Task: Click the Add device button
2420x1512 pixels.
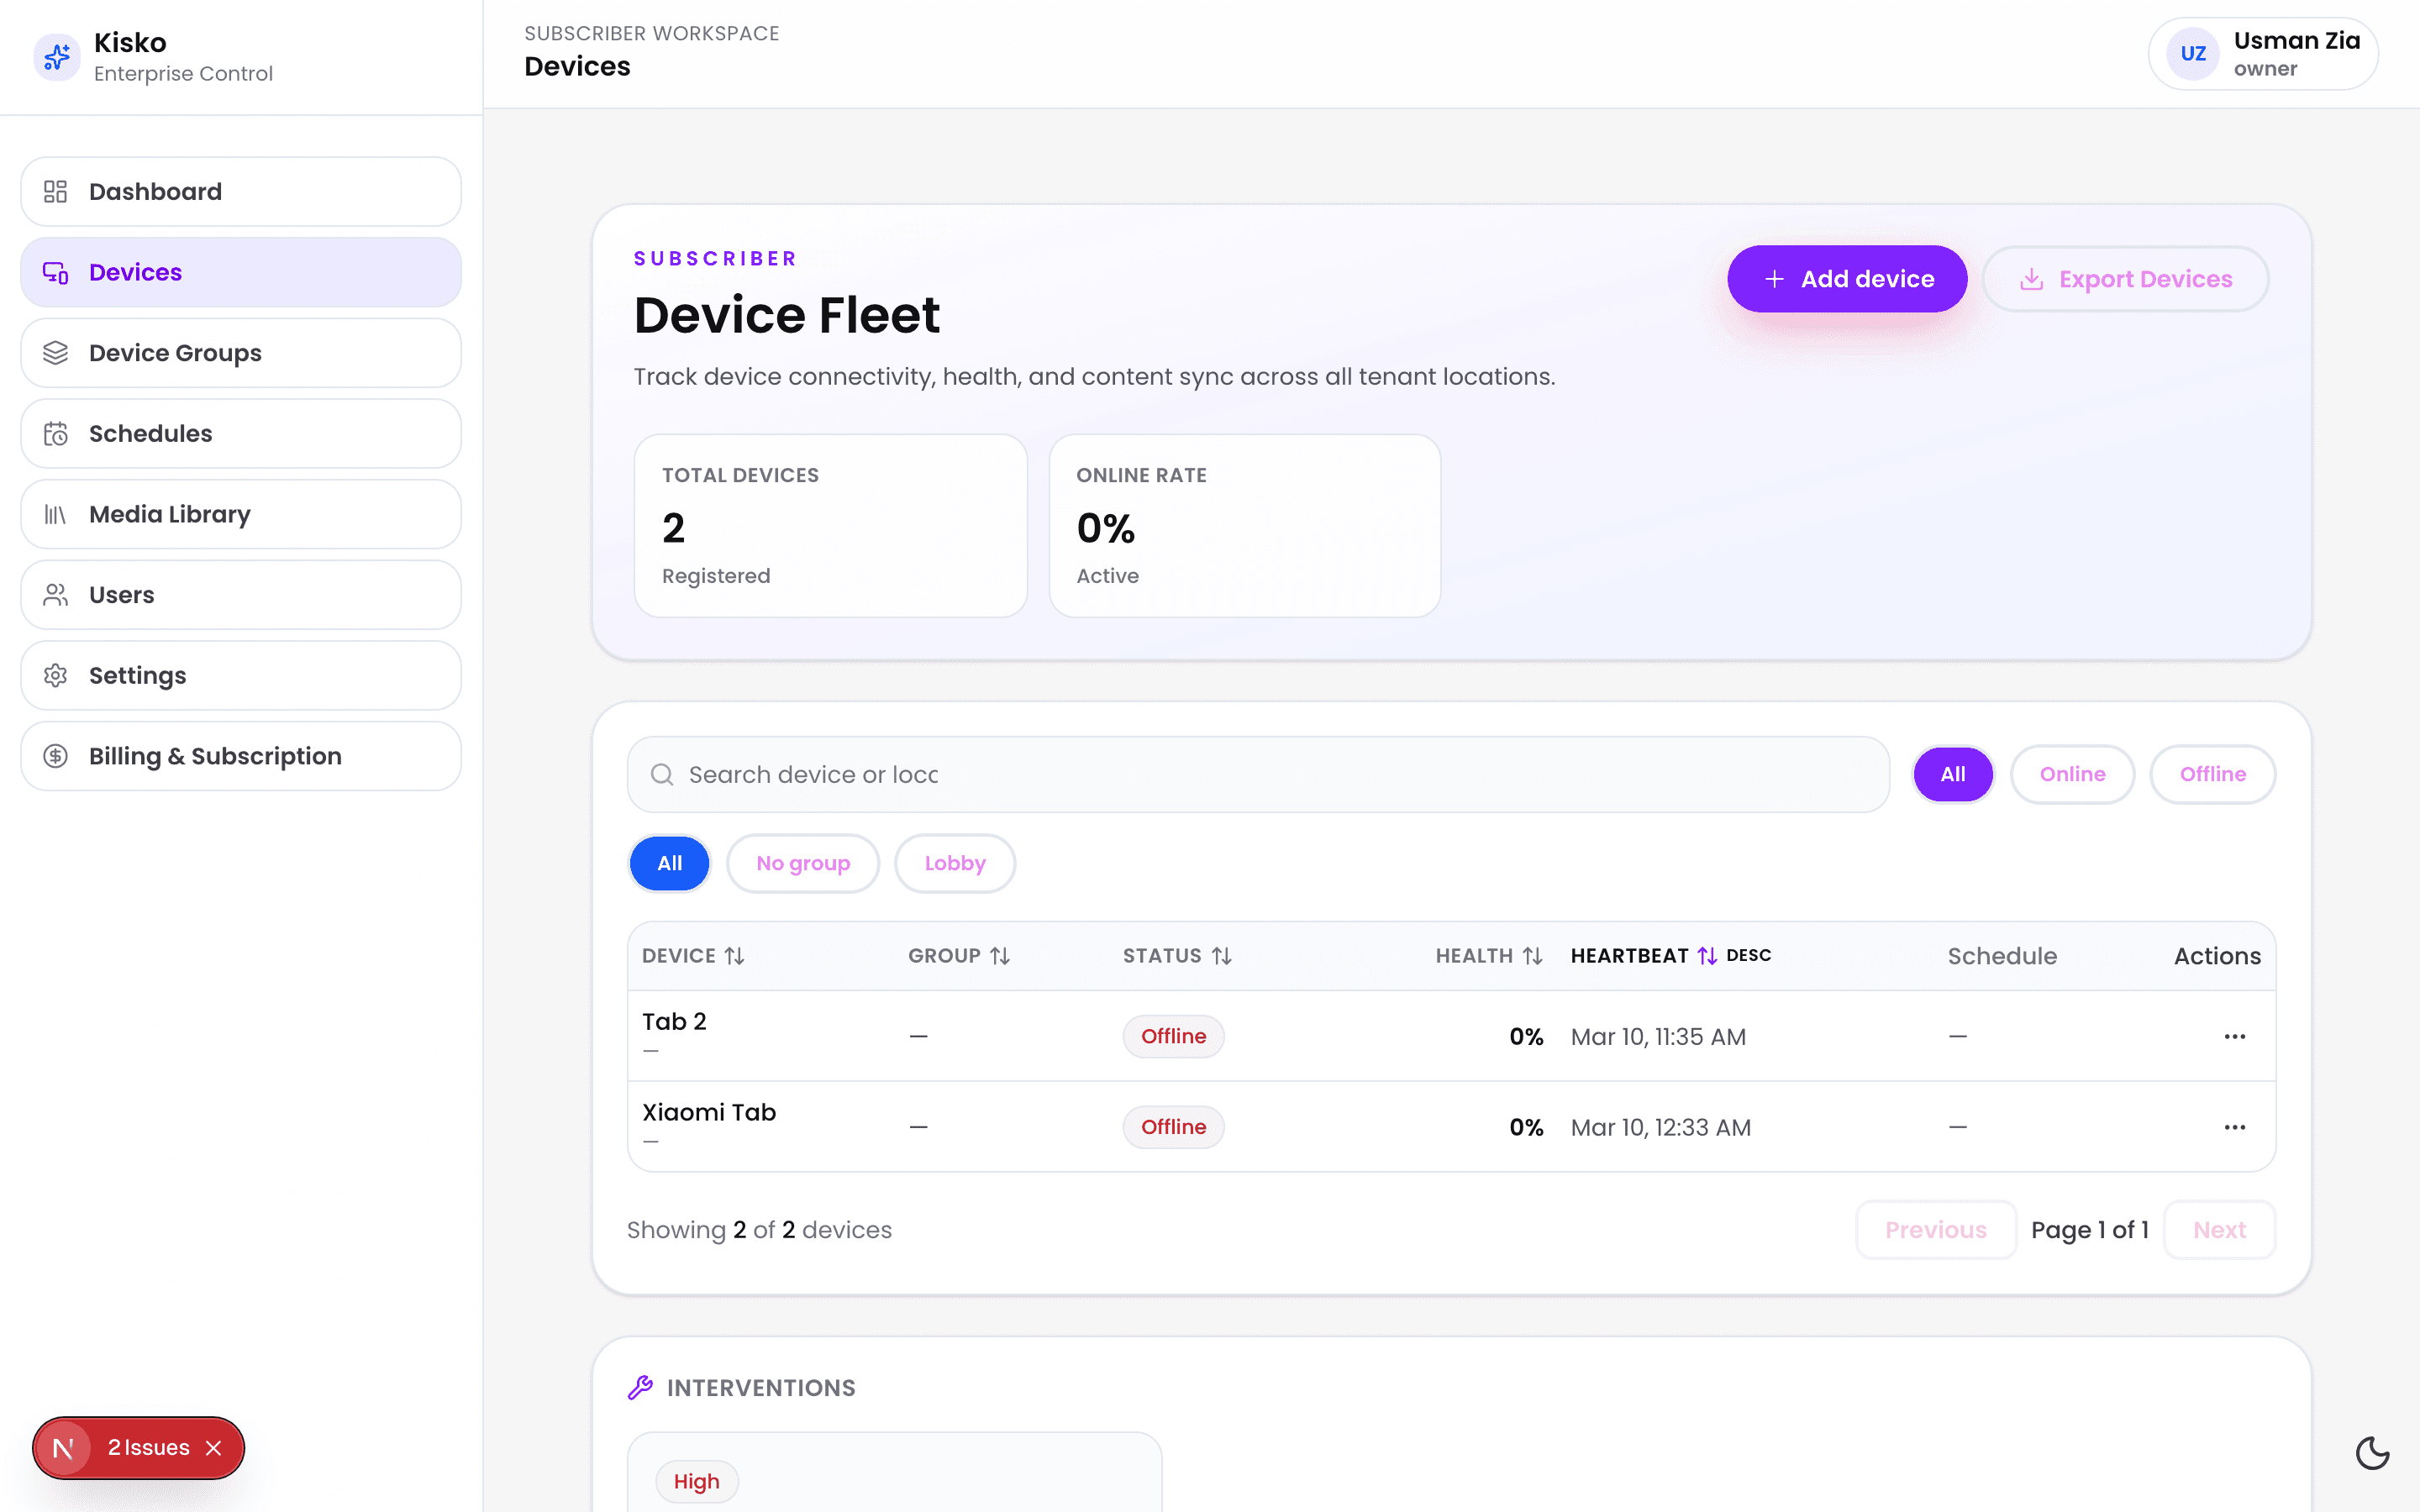Action: coord(1847,279)
